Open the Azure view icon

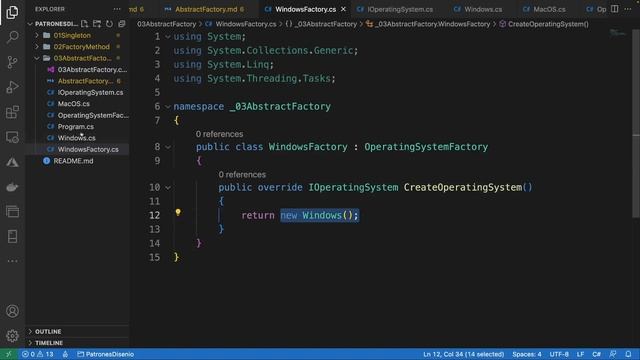12,162
